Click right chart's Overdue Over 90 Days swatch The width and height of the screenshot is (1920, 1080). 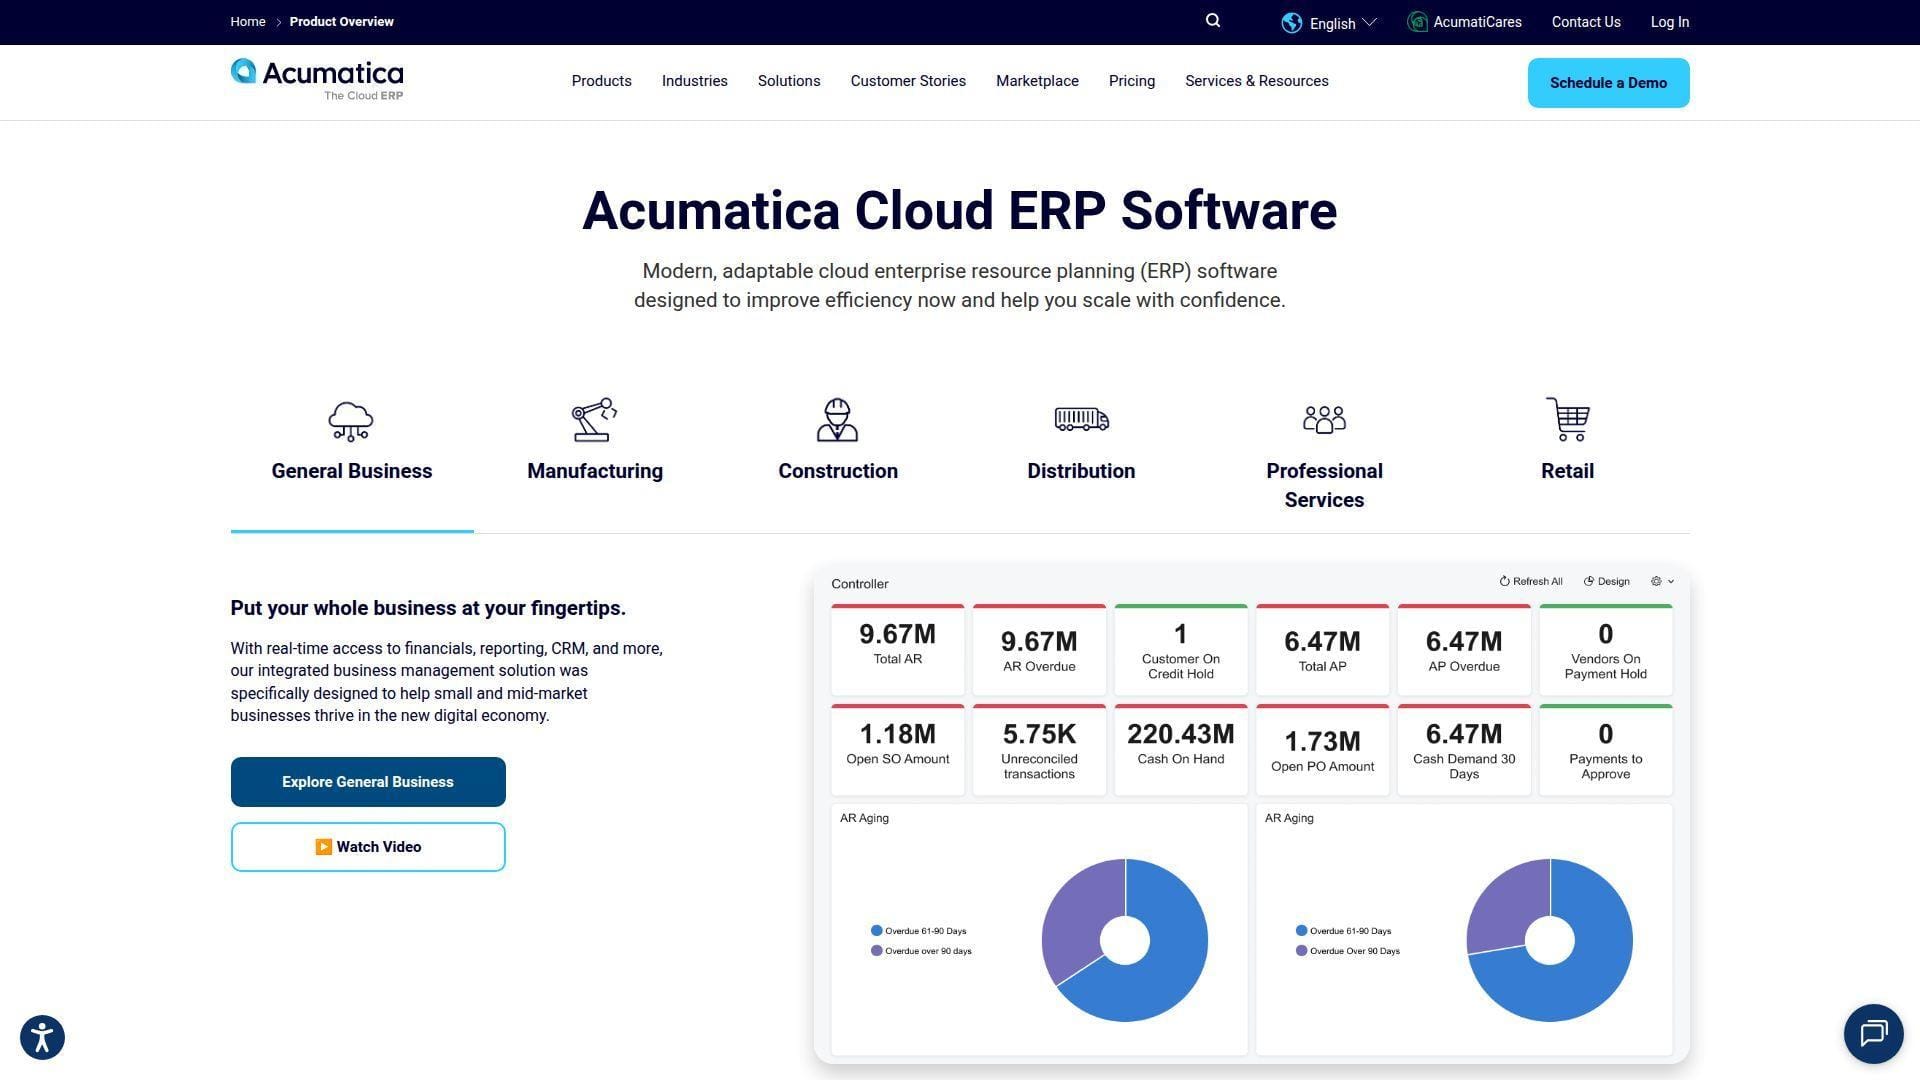[x=1301, y=951]
